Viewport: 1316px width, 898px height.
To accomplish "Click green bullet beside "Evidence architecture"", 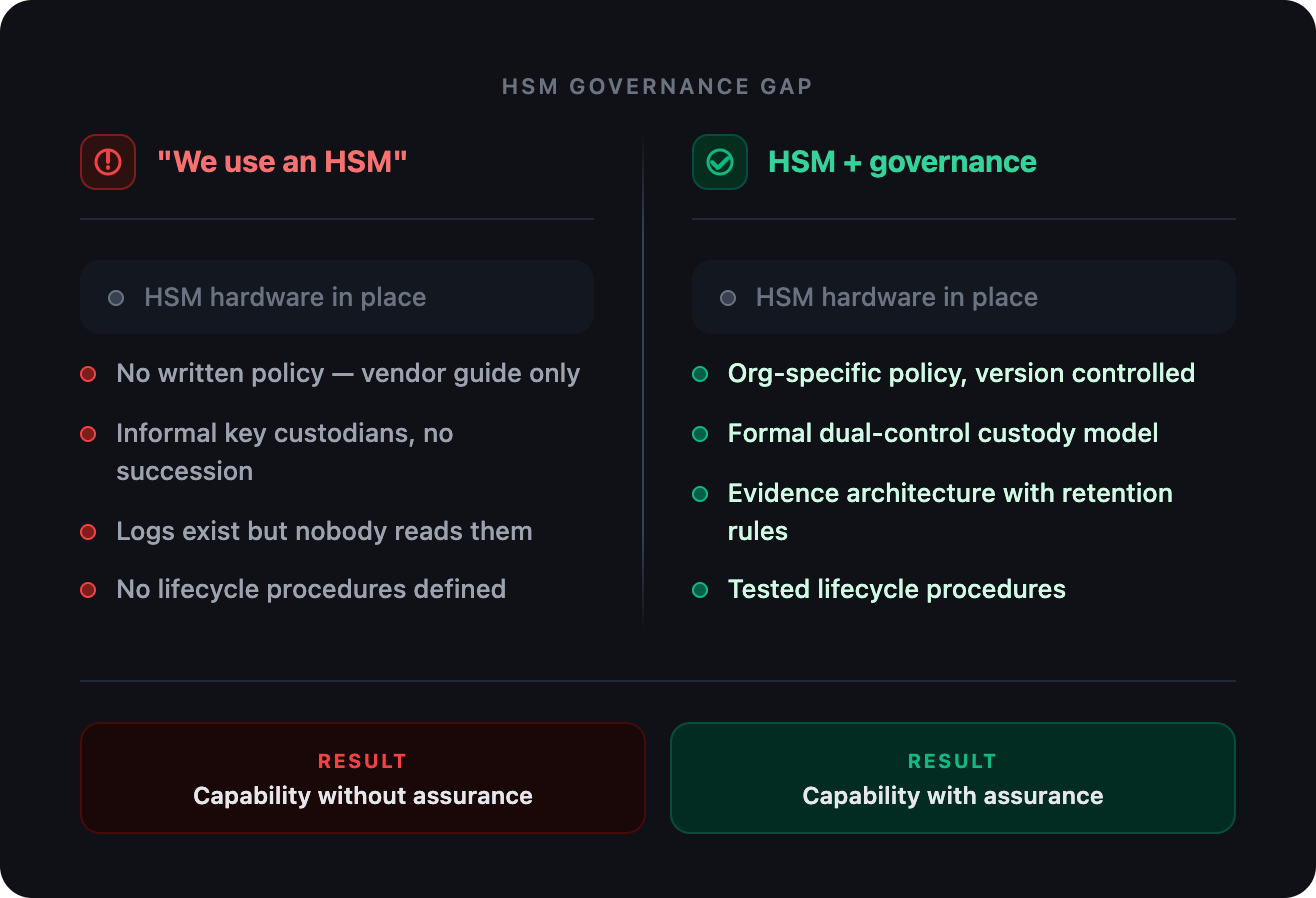I will [700, 494].
